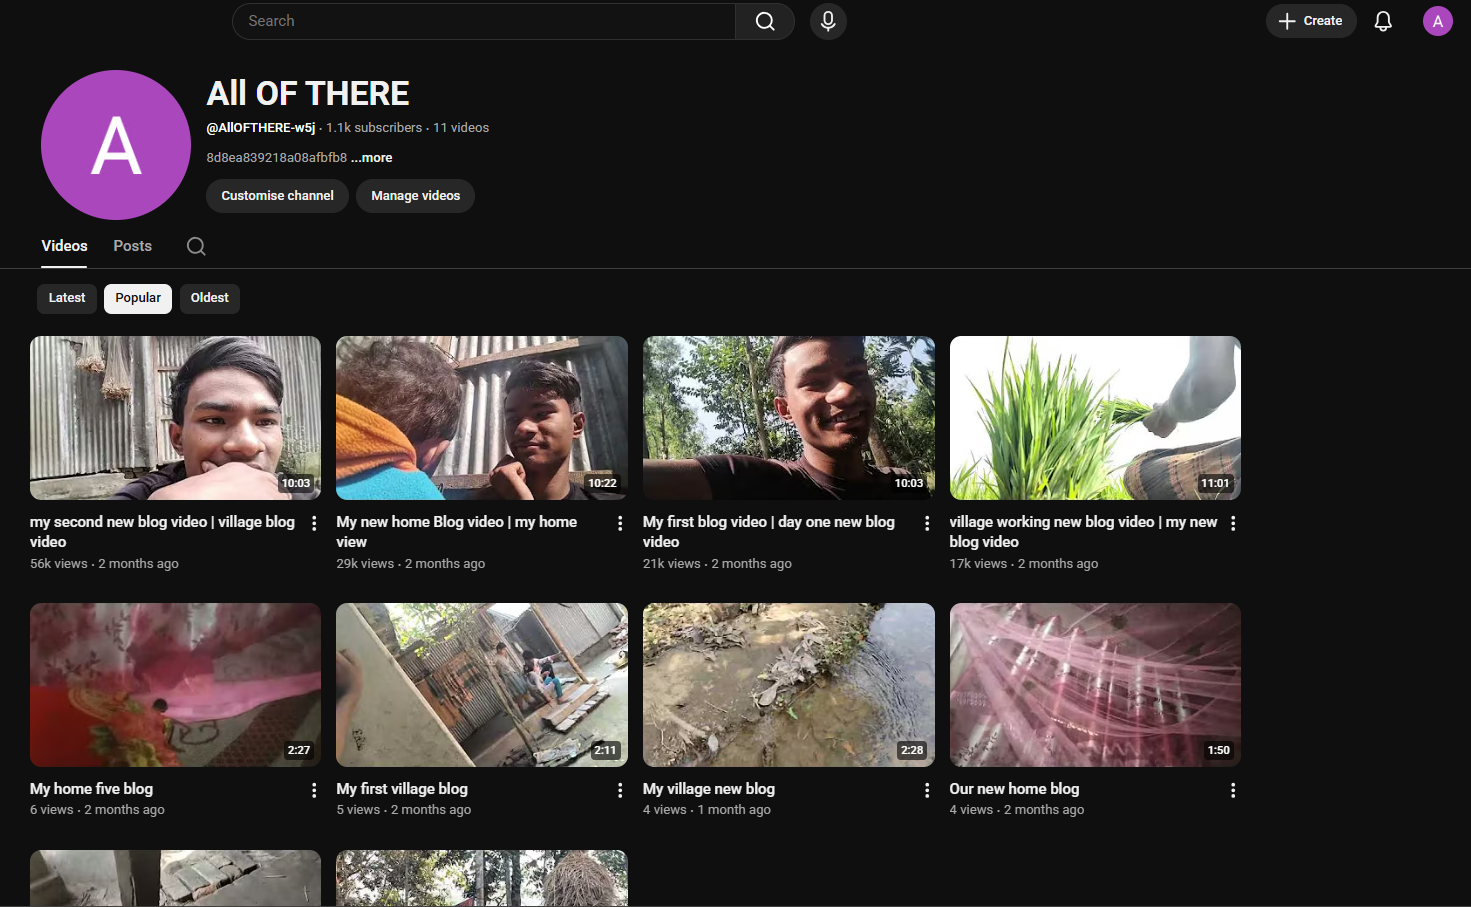Expand channel description with '...more'
Viewport: 1471px width, 907px height.
tap(372, 158)
